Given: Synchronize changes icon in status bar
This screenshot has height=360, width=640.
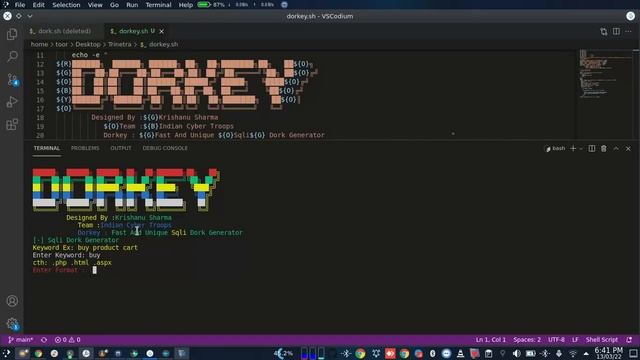Looking at the screenshot, I should coord(44,340).
